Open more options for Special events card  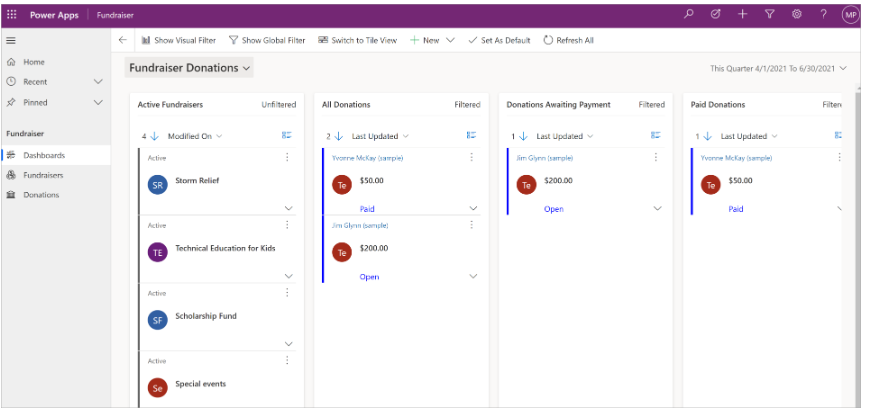(287, 360)
